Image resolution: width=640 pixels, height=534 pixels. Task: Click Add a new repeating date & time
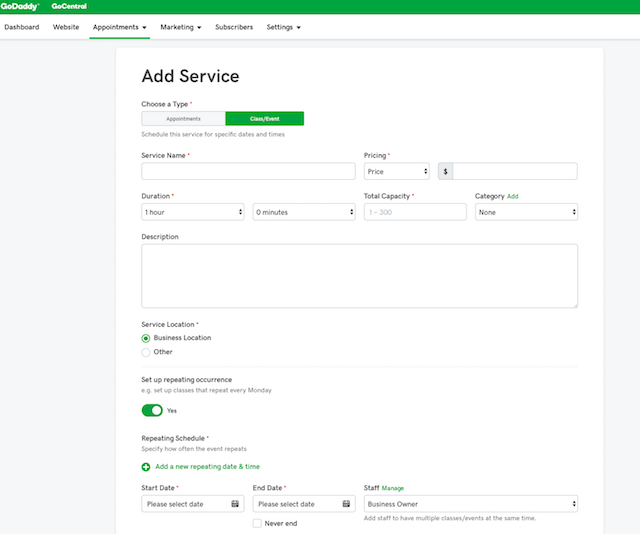point(207,467)
